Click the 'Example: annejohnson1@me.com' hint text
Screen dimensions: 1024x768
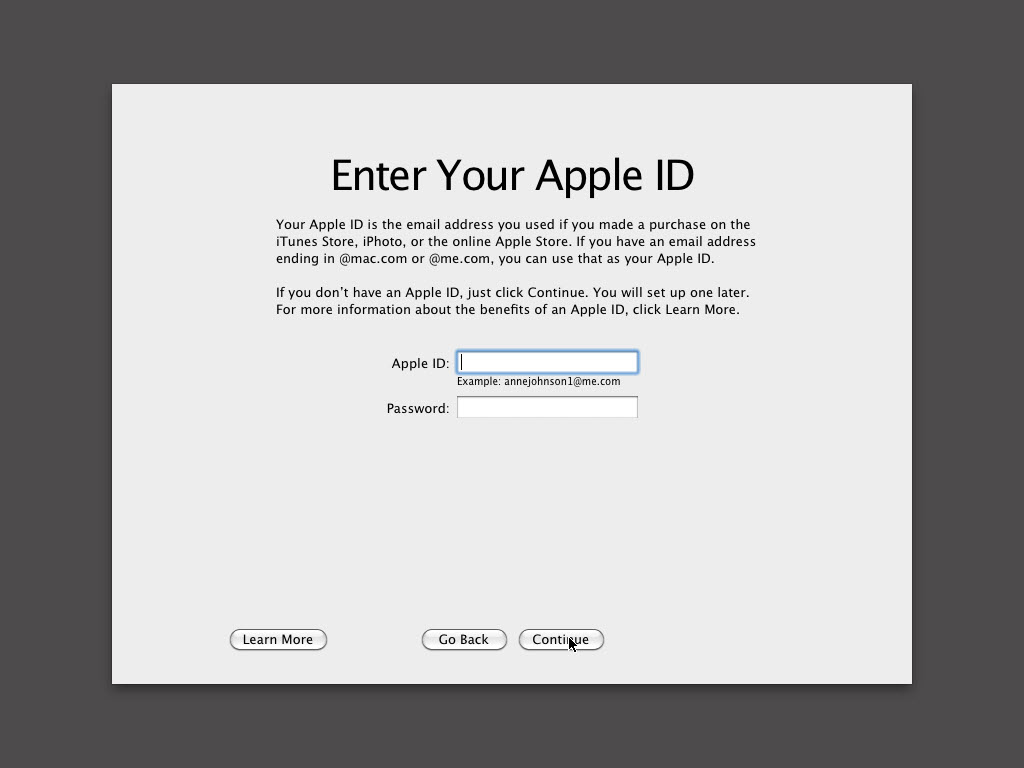tap(539, 381)
